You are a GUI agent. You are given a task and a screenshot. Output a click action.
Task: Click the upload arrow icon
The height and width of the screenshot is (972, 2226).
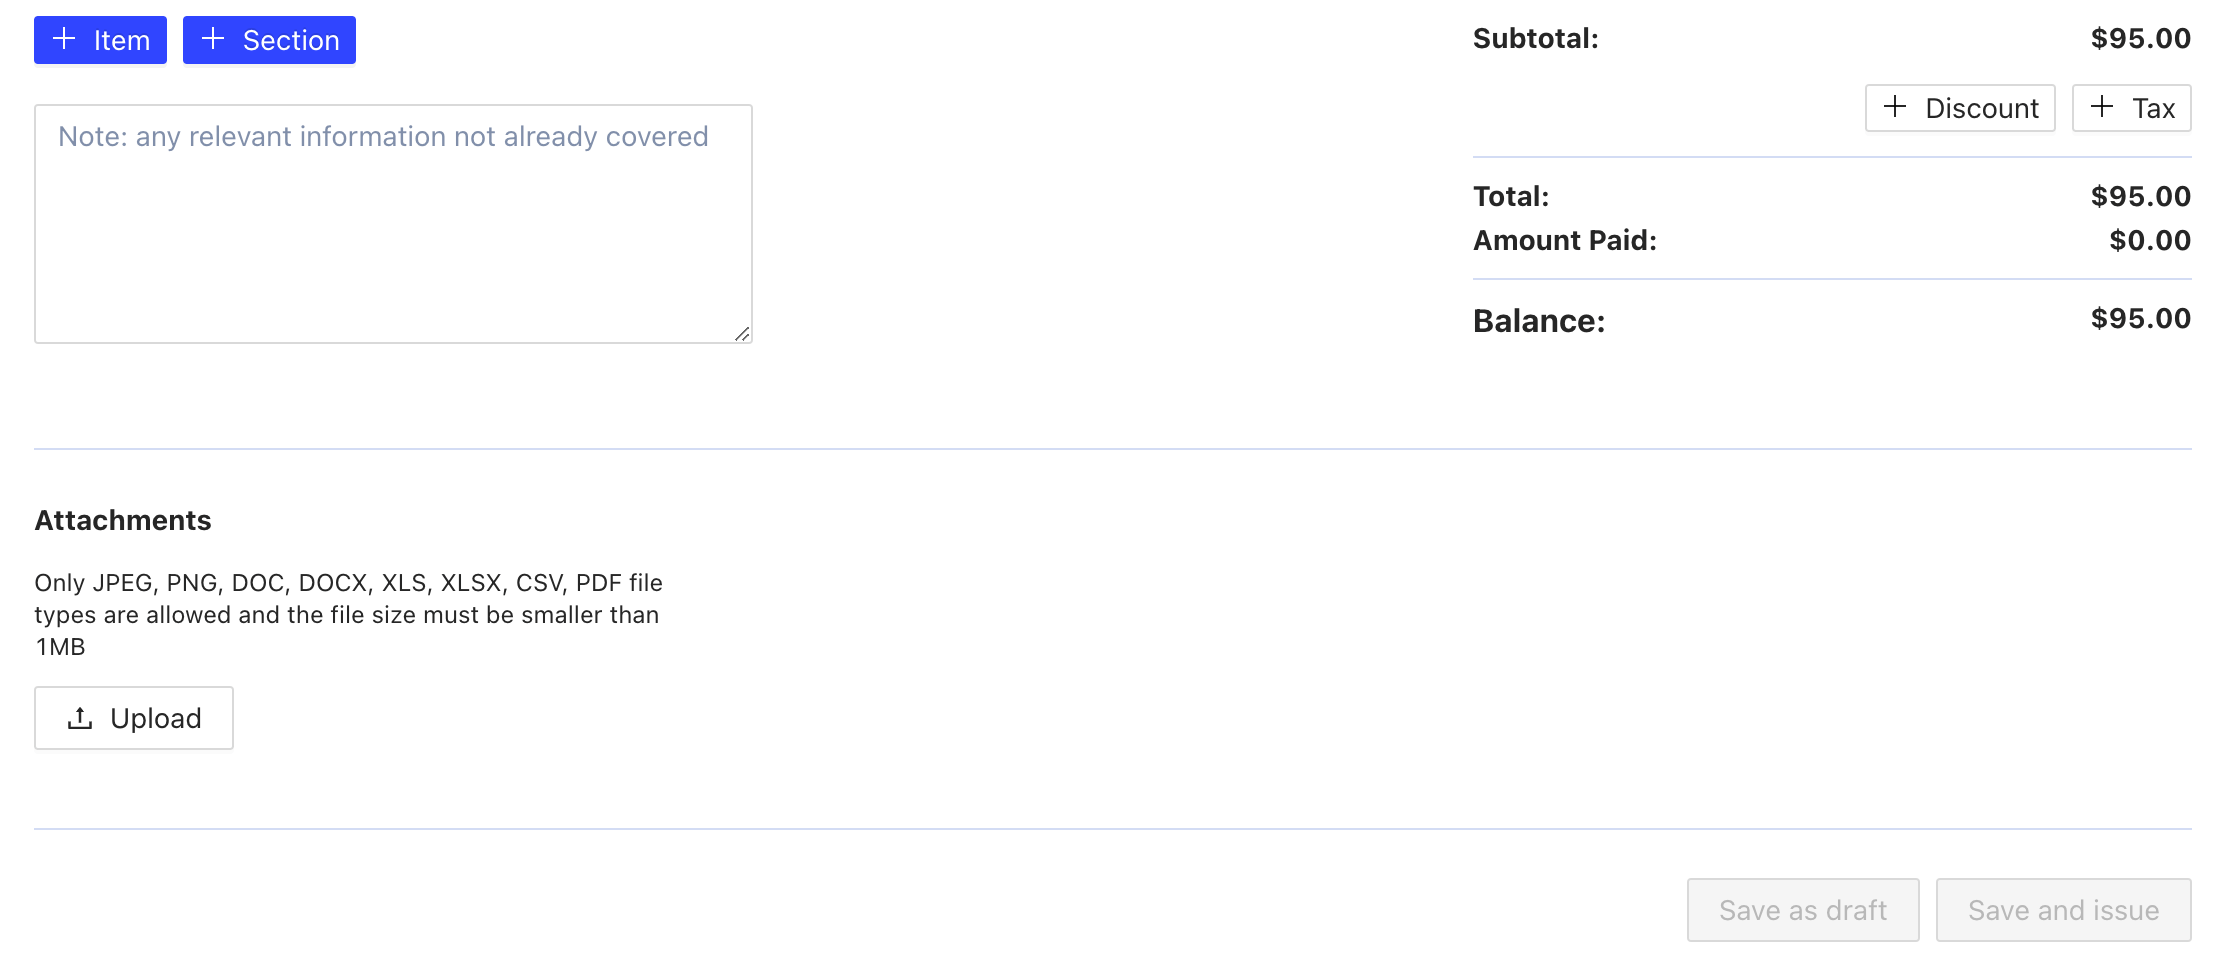pos(80,718)
